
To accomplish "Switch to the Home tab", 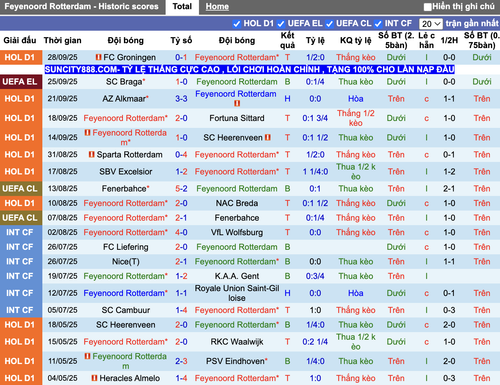I will 217,7.
